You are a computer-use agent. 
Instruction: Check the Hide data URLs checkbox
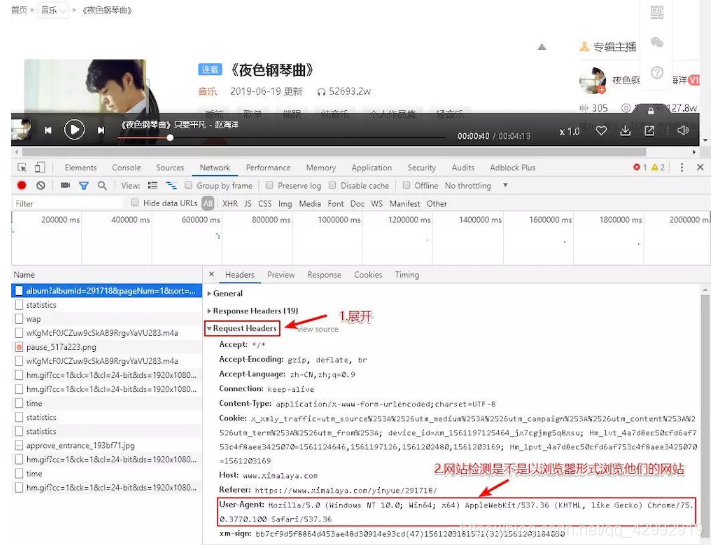pyautogui.click(x=135, y=202)
